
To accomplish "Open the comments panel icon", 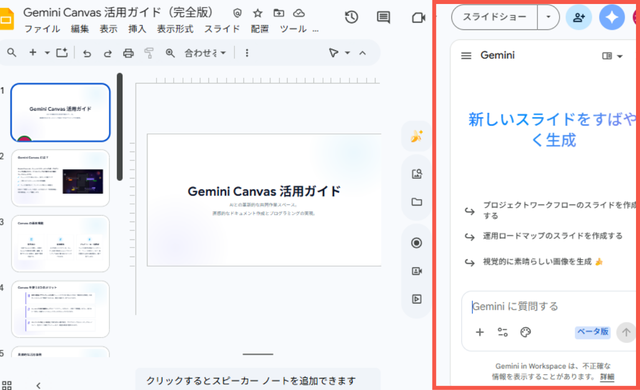I will (x=383, y=17).
